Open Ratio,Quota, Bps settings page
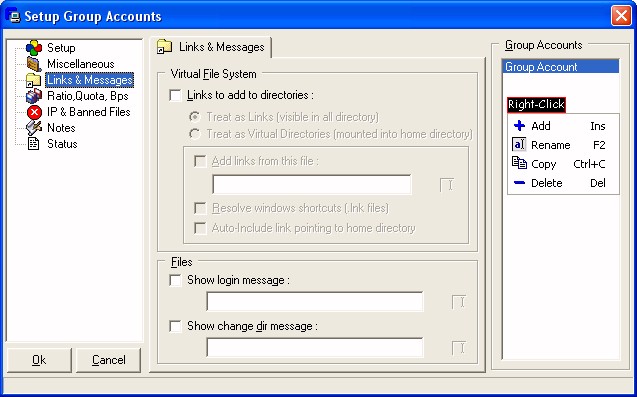This screenshot has width=637, height=397. coord(88,96)
